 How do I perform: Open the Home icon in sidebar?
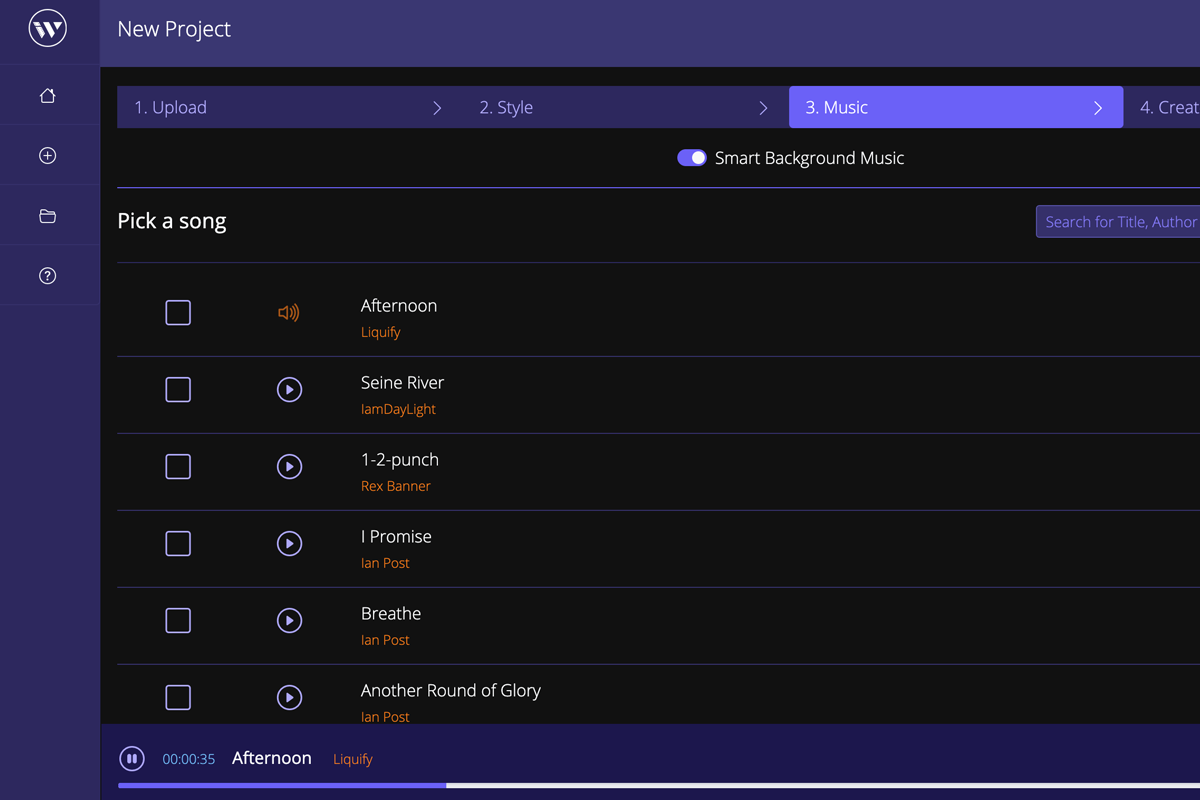pyautogui.click(x=47, y=96)
